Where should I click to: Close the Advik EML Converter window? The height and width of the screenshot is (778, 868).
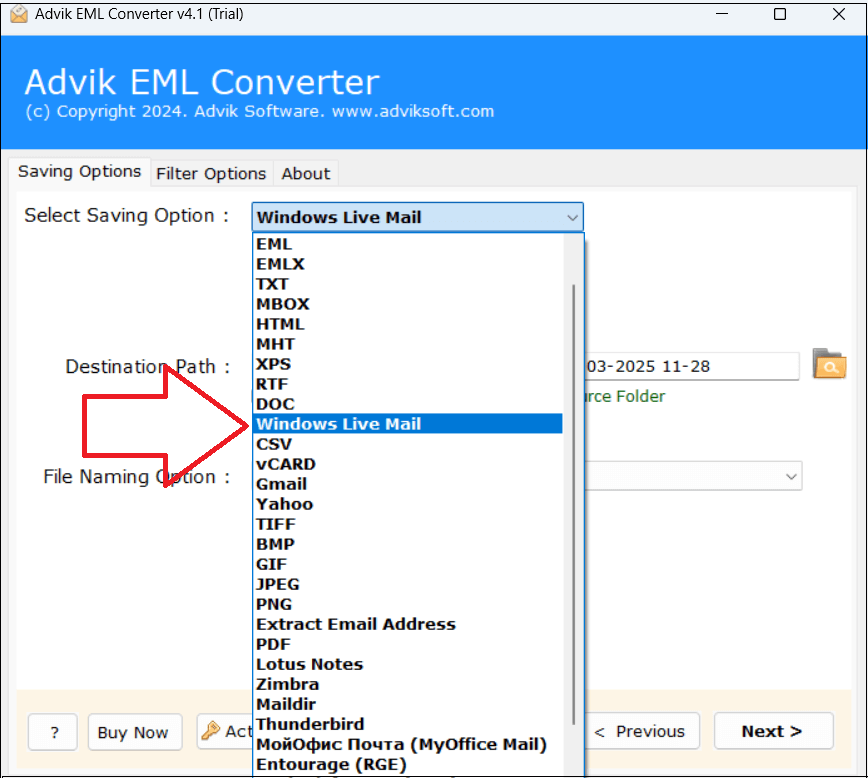(839, 14)
